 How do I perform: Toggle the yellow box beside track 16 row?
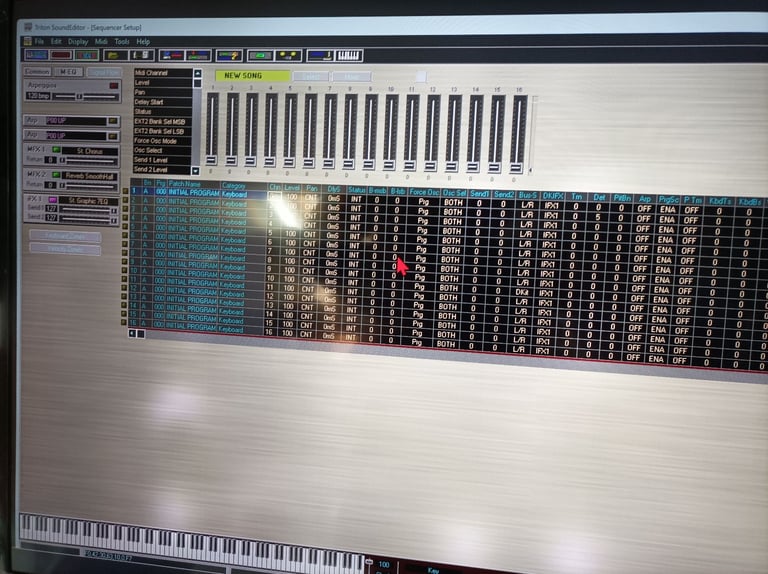tap(123, 322)
